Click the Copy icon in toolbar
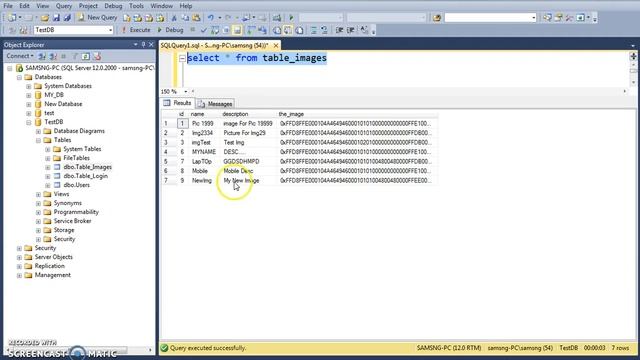 pyautogui.click(x=185, y=18)
